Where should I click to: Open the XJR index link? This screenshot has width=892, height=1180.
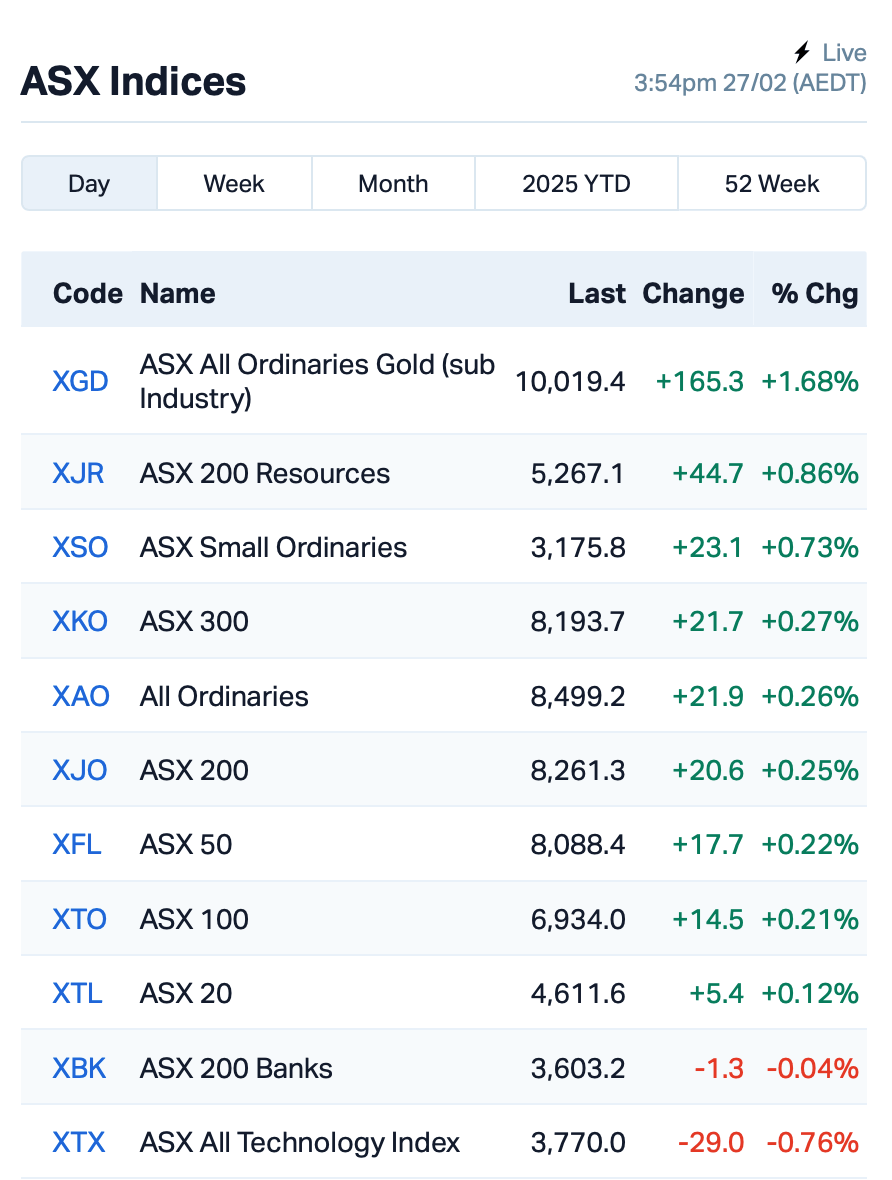point(78,473)
